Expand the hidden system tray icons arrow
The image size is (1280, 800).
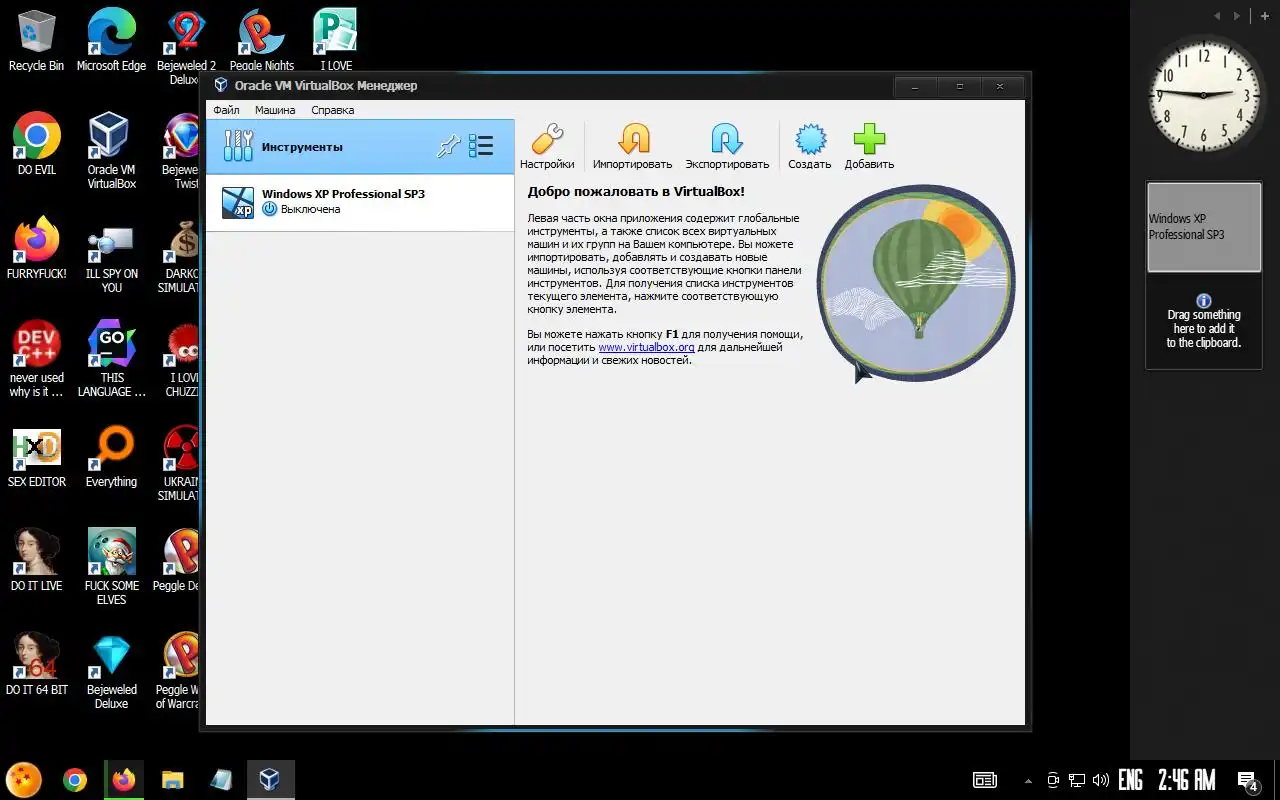tap(1029, 781)
